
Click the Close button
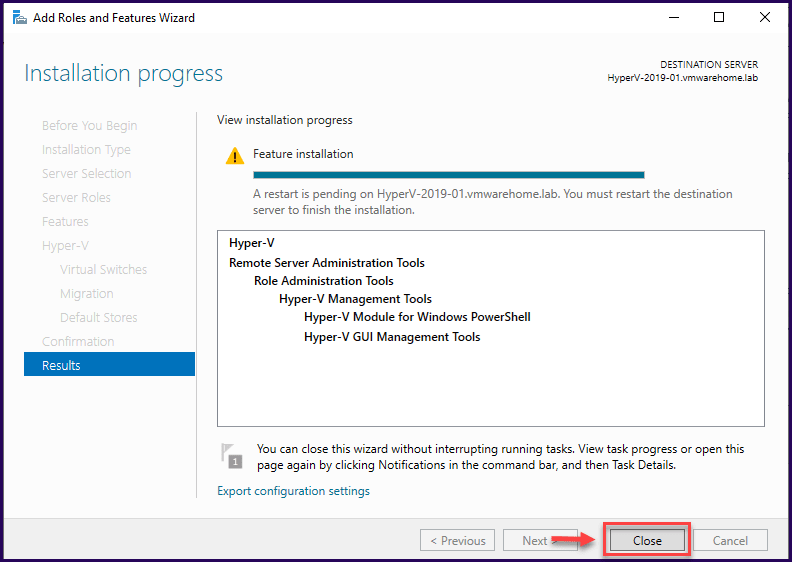[x=647, y=540]
